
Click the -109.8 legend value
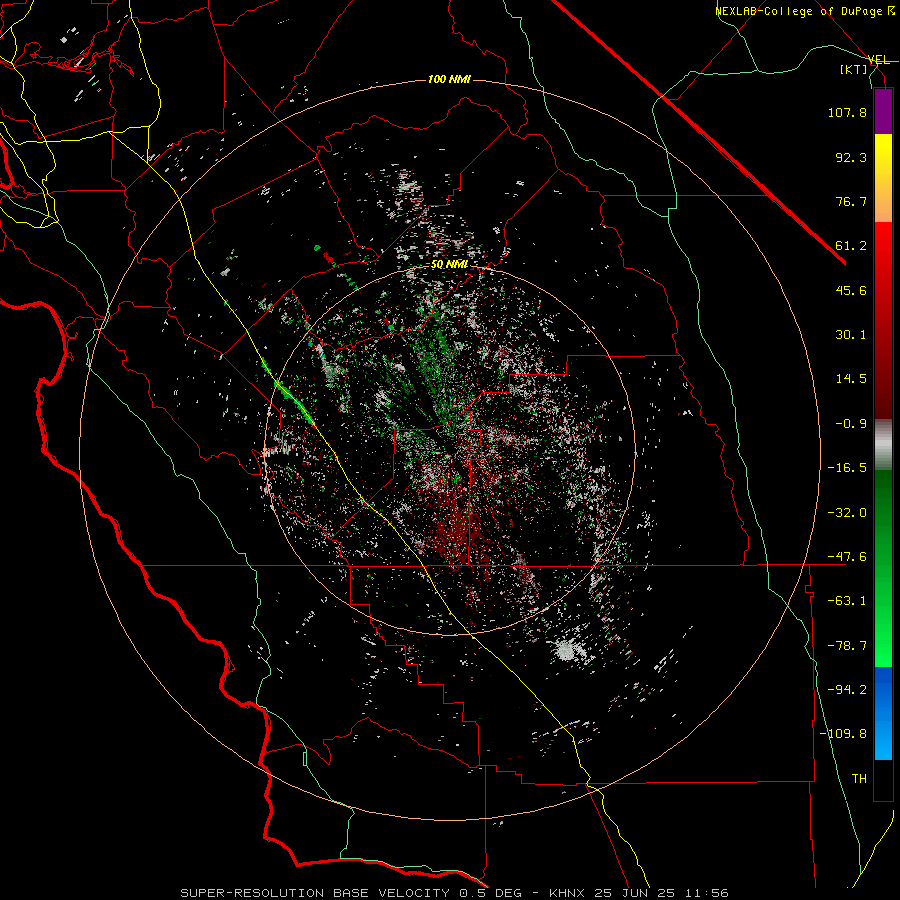843,734
